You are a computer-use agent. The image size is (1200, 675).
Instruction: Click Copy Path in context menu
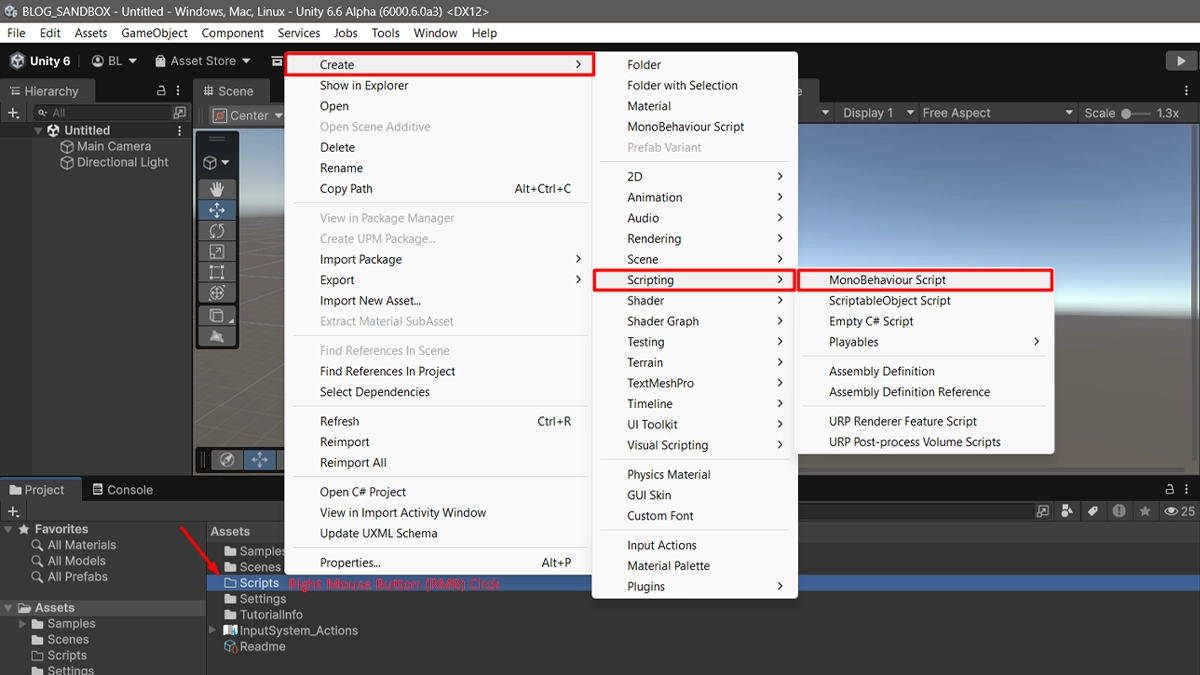(x=440, y=189)
